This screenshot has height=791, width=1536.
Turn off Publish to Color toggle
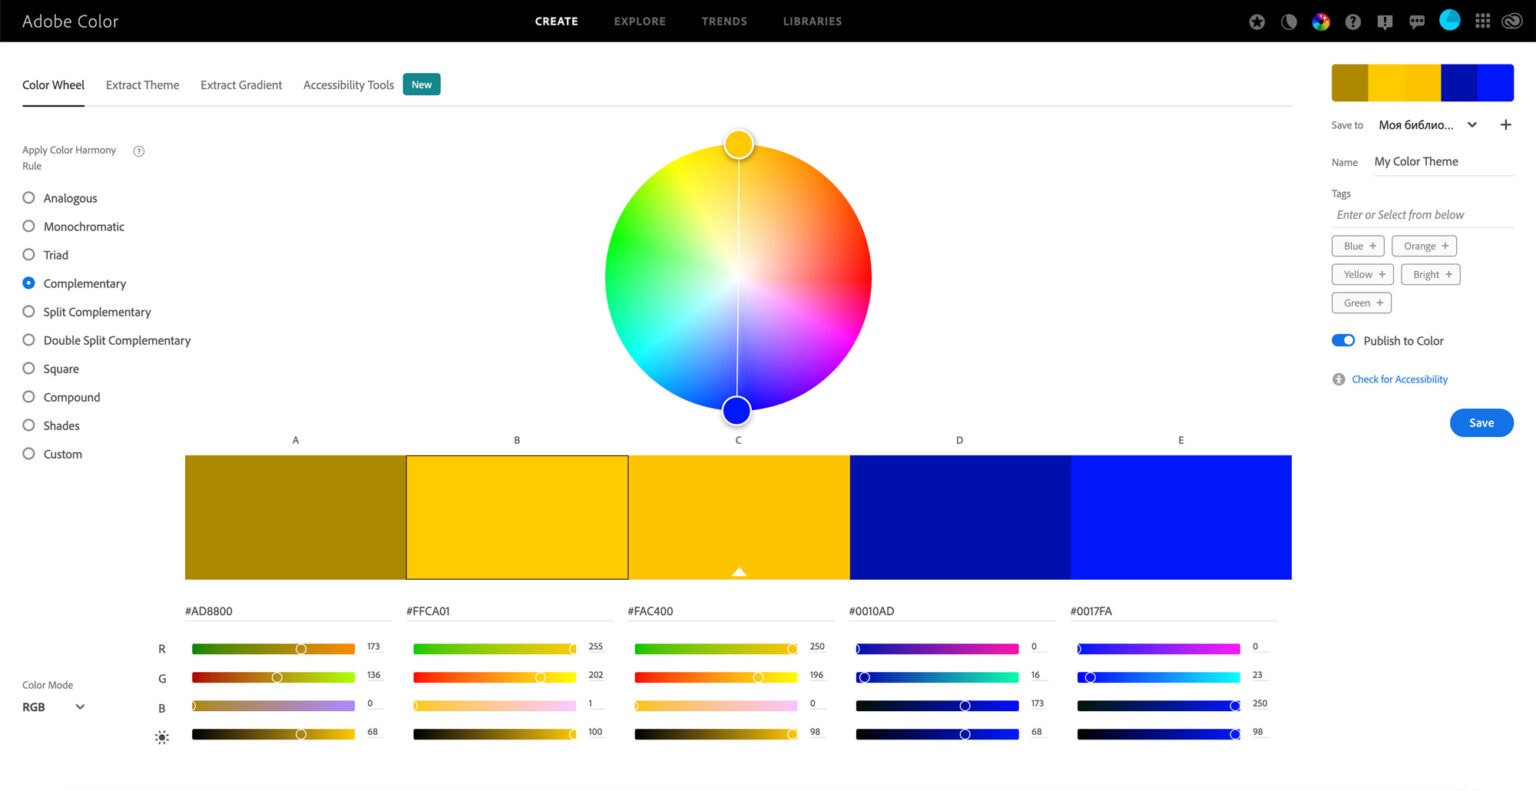pyautogui.click(x=1343, y=341)
